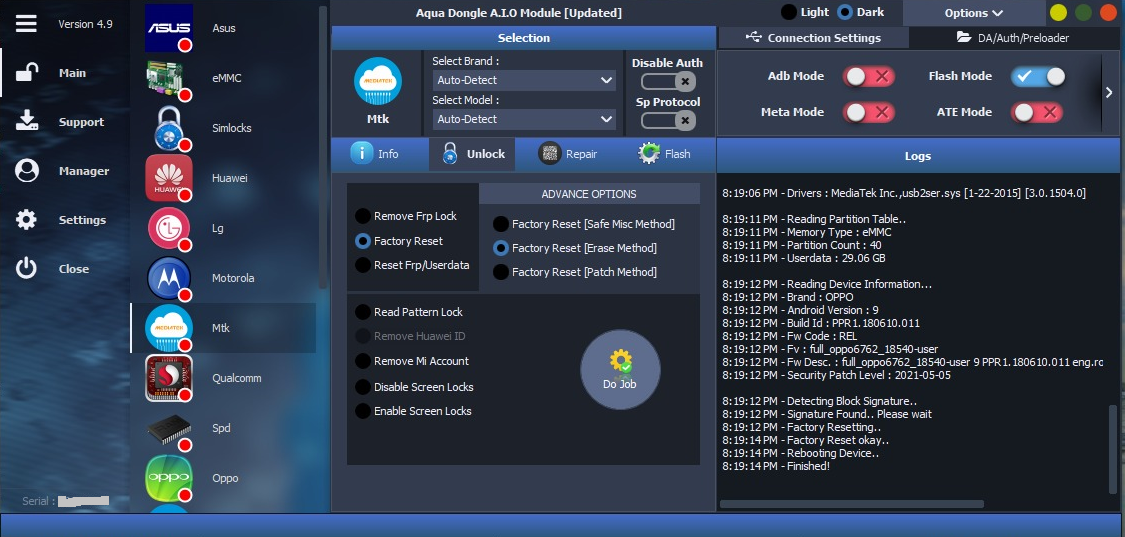Select the LG brand icon

169,228
